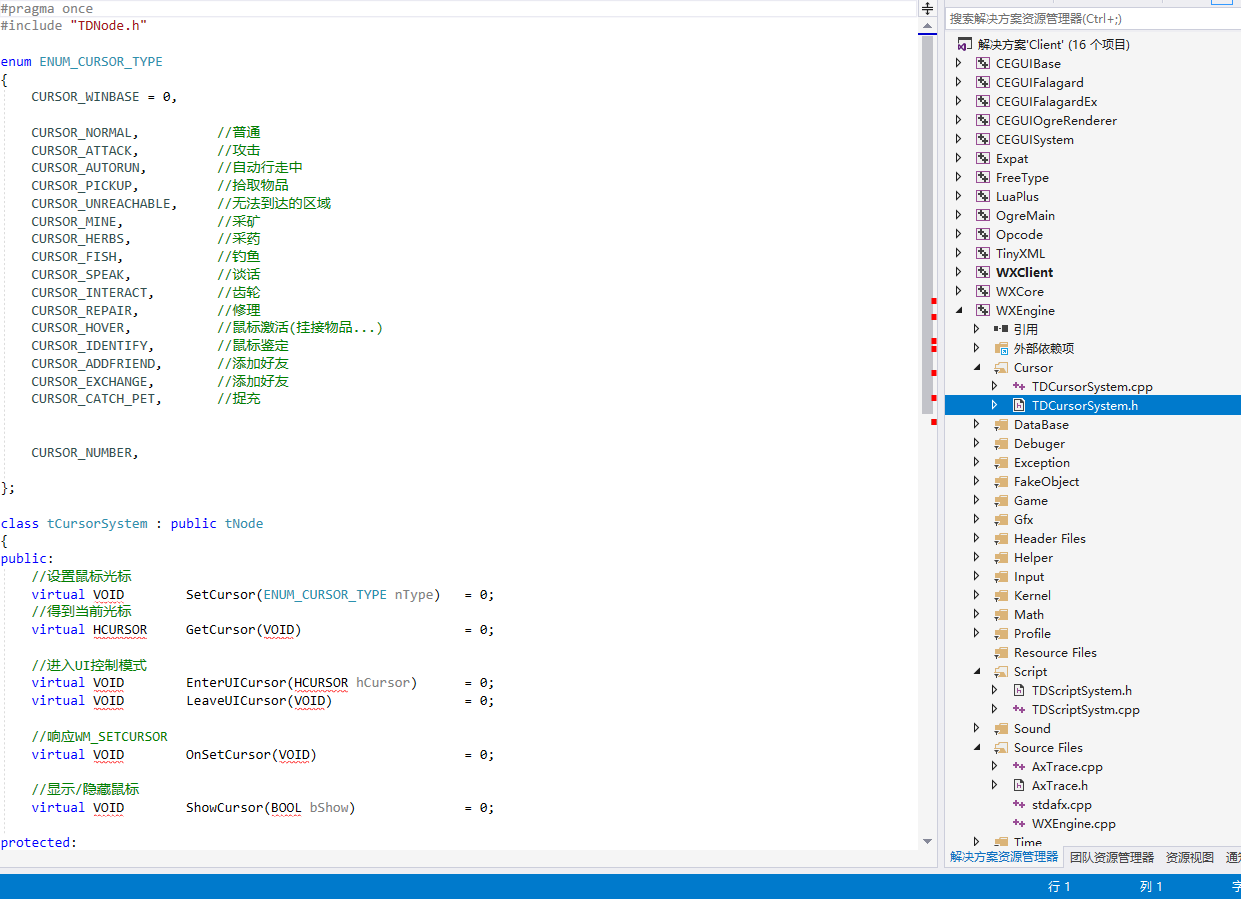Click the editor scrollbar down arrow
This screenshot has width=1241, height=899.
(927, 841)
